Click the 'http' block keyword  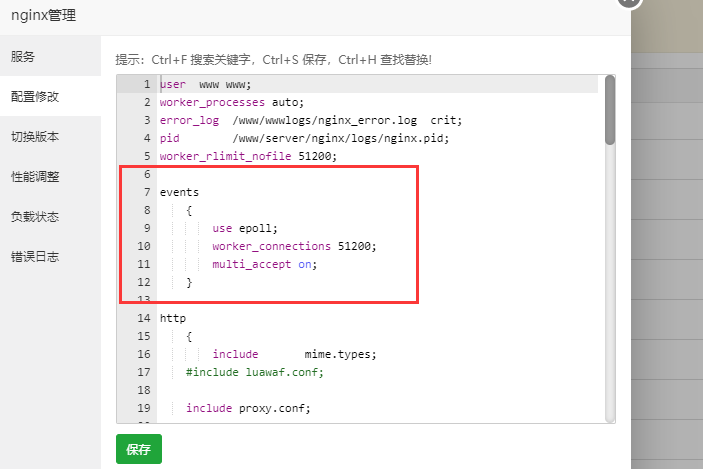point(173,318)
